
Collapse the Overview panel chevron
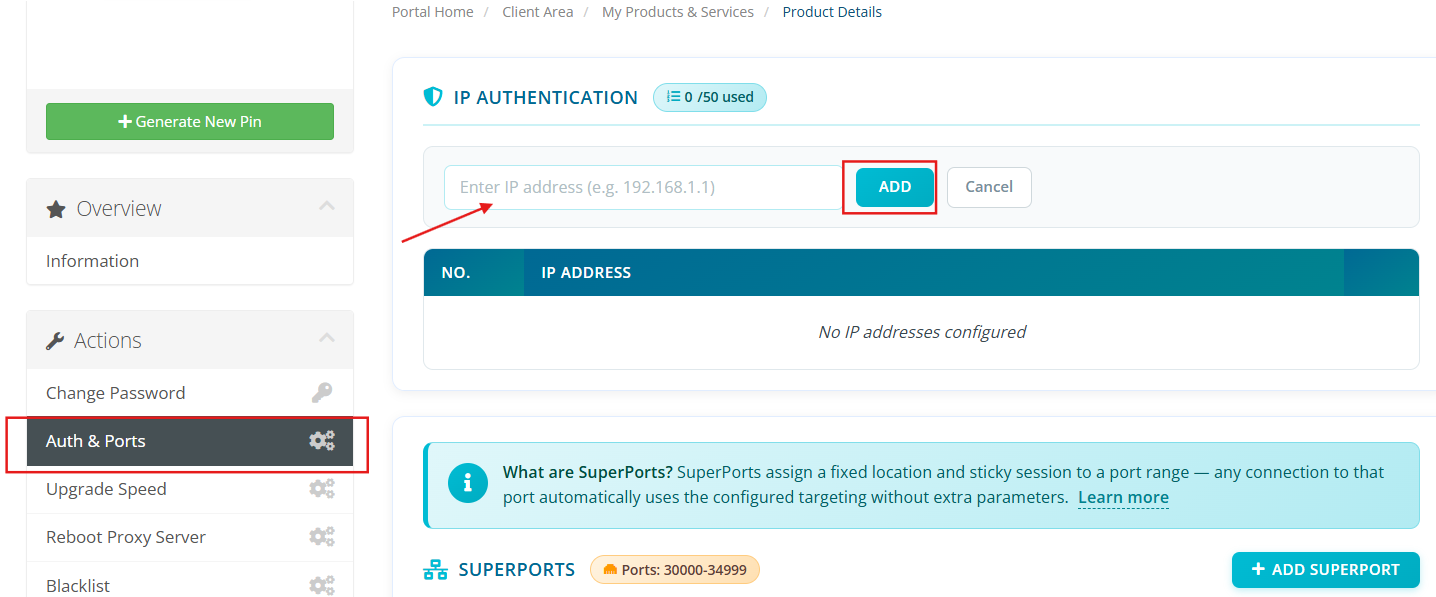326,206
